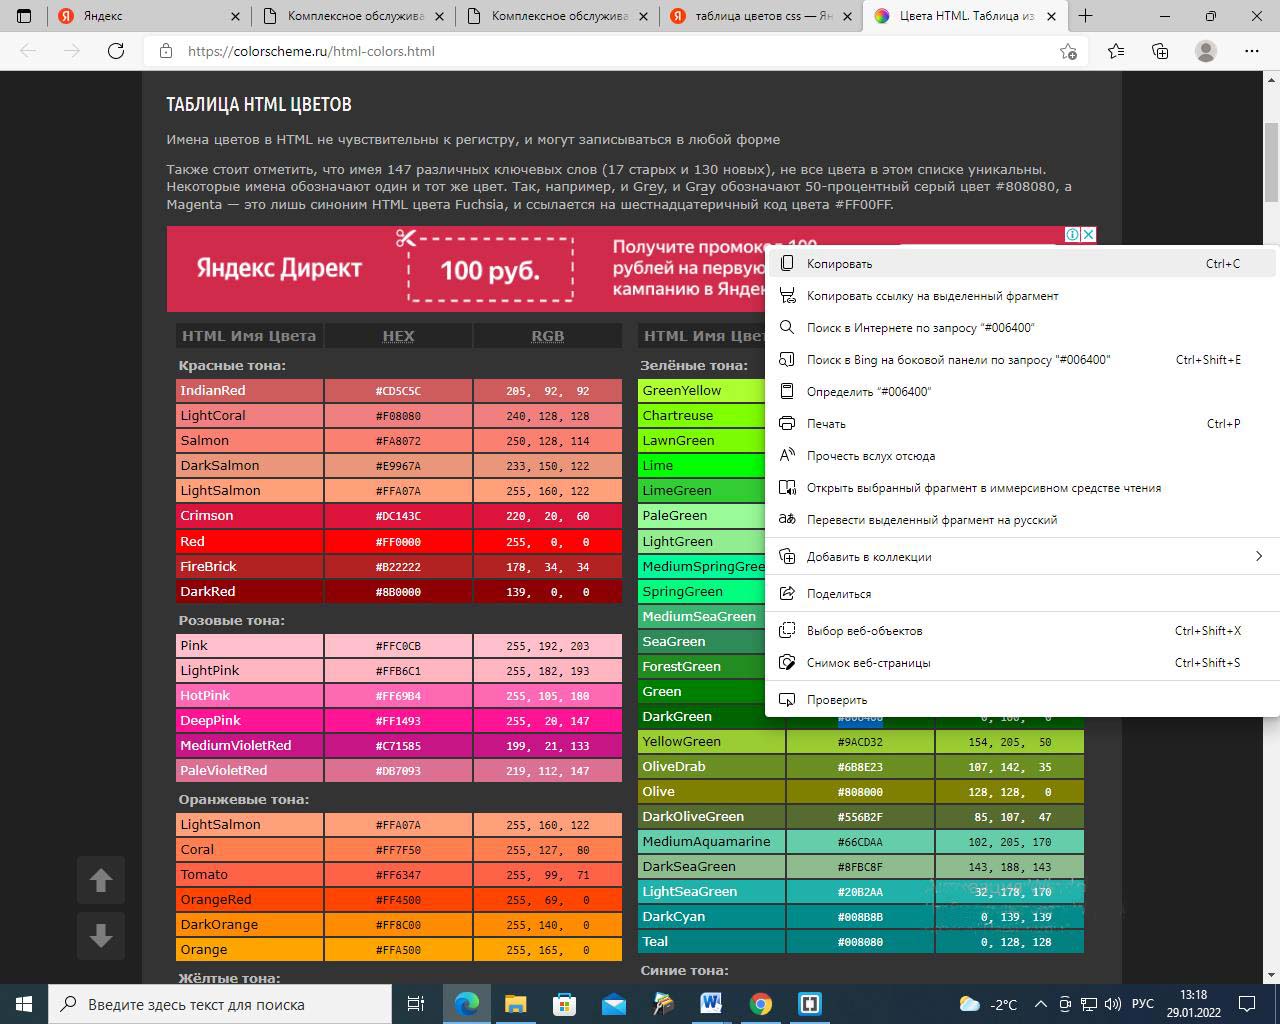Open Microsoft Word from the taskbar
Image resolution: width=1280 pixels, height=1024 pixels.
coord(711,1004)
